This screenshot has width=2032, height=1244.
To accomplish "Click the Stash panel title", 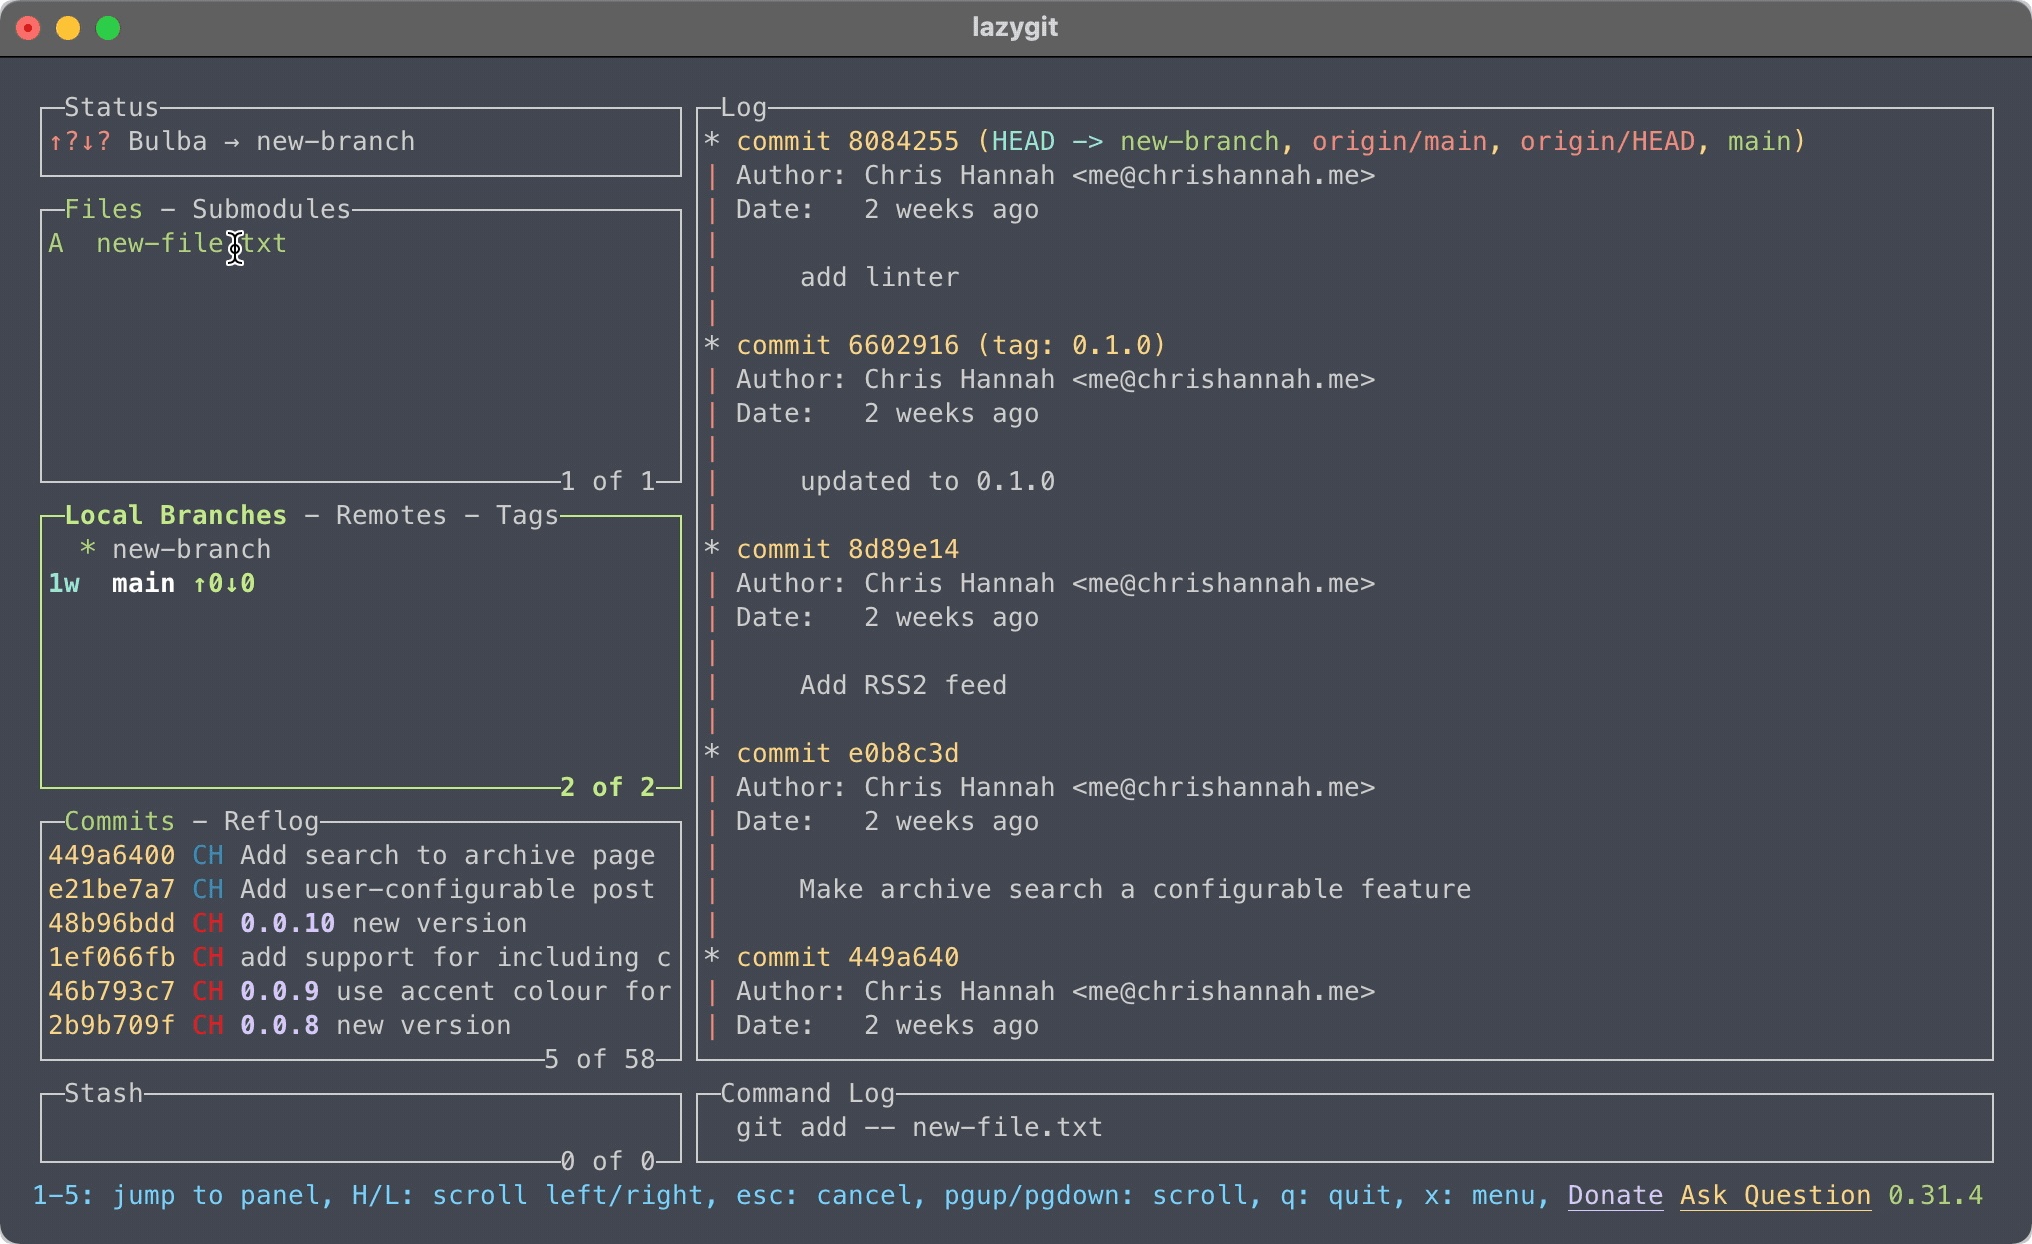I will click(x=104, y=1093).
